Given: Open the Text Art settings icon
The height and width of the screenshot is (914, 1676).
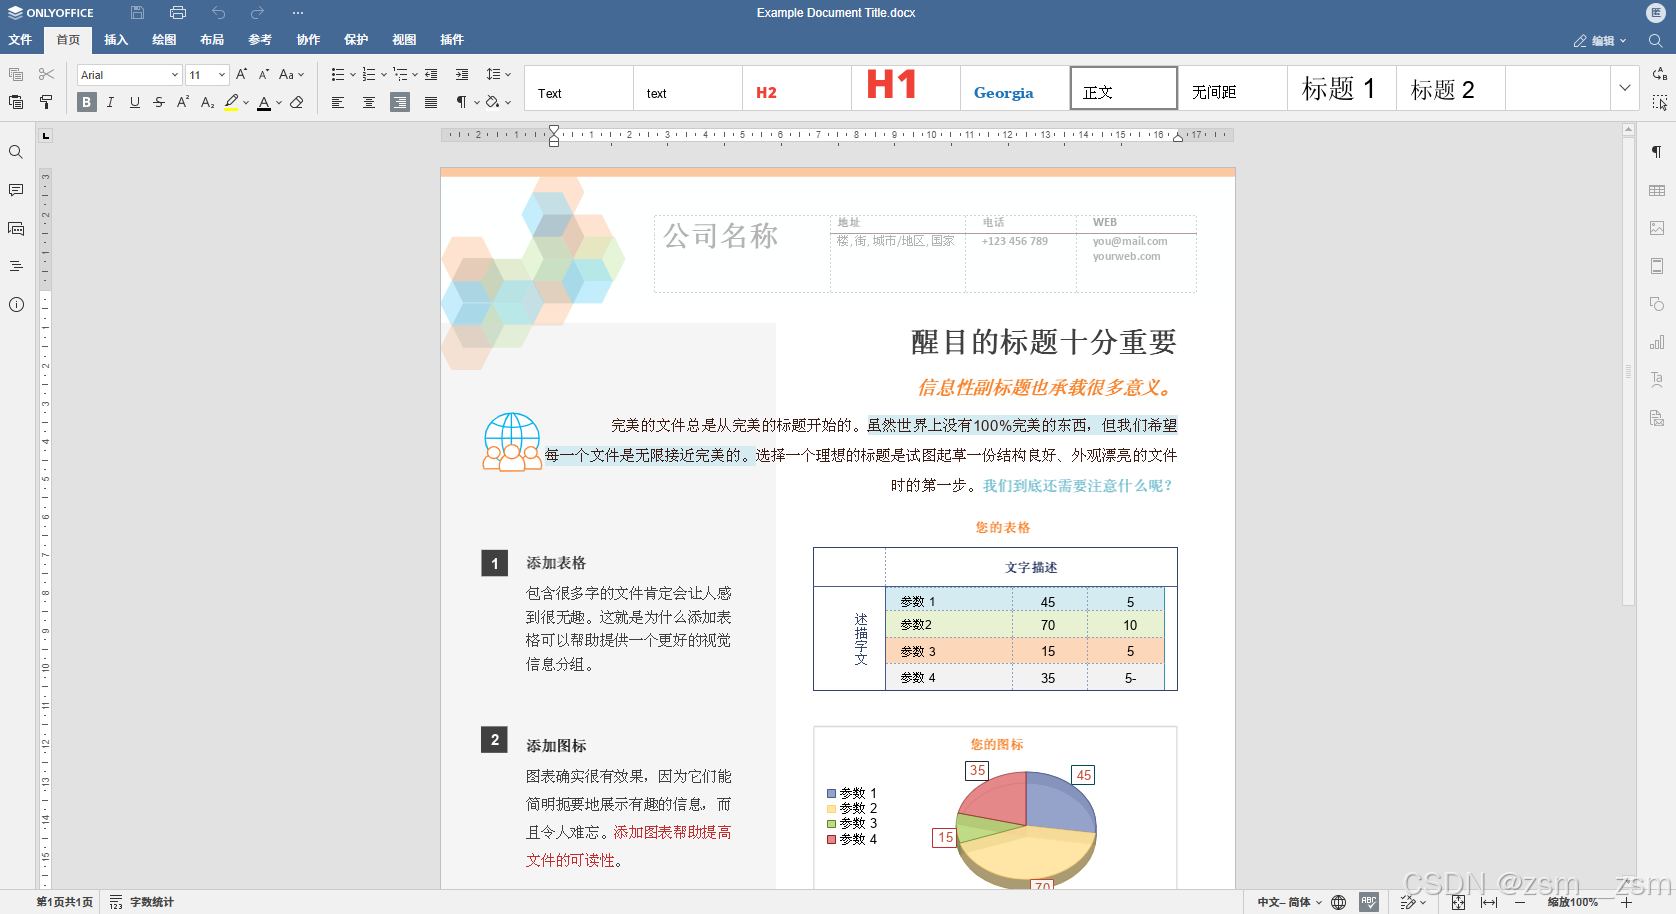Looking at the screenshot, I should tap(1657, 380).
